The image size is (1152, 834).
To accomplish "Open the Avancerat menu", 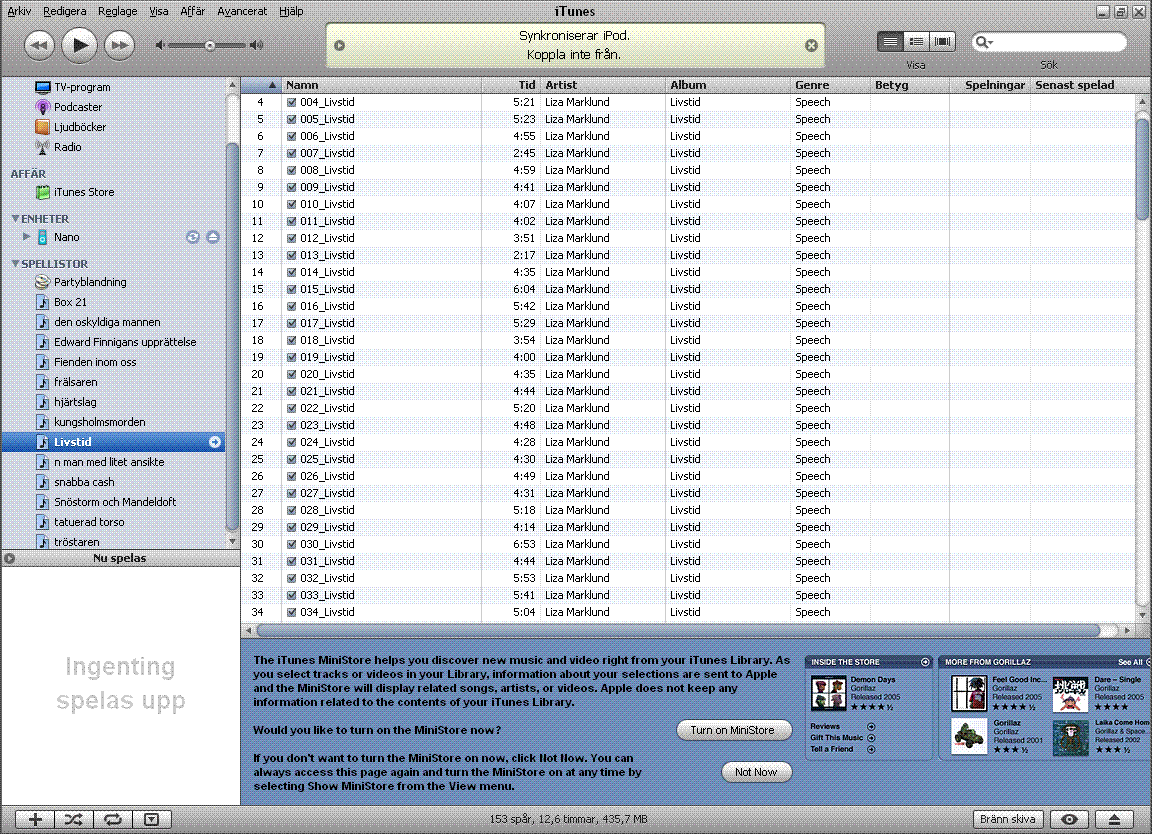I will tap(242, 11).
